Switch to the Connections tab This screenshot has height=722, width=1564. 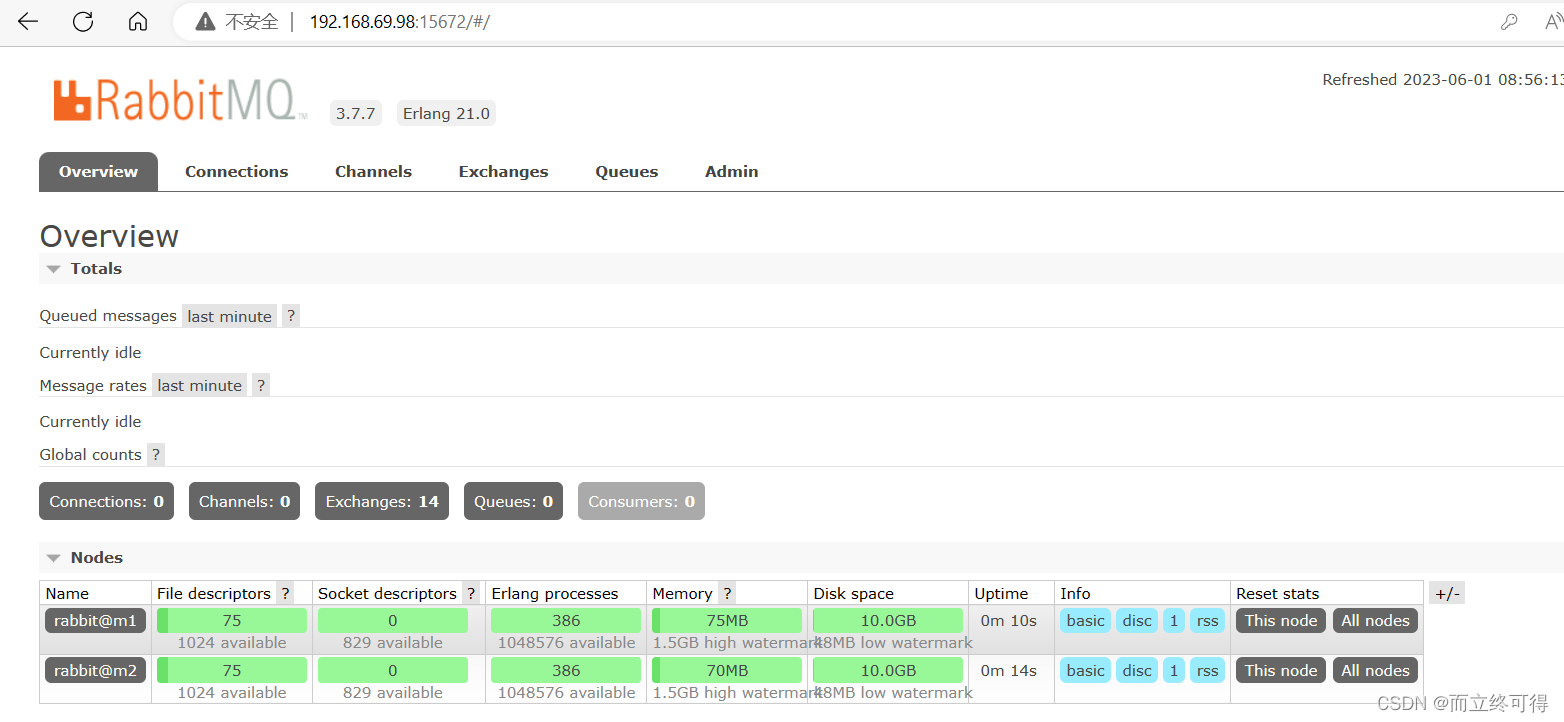tap(236, 171)
